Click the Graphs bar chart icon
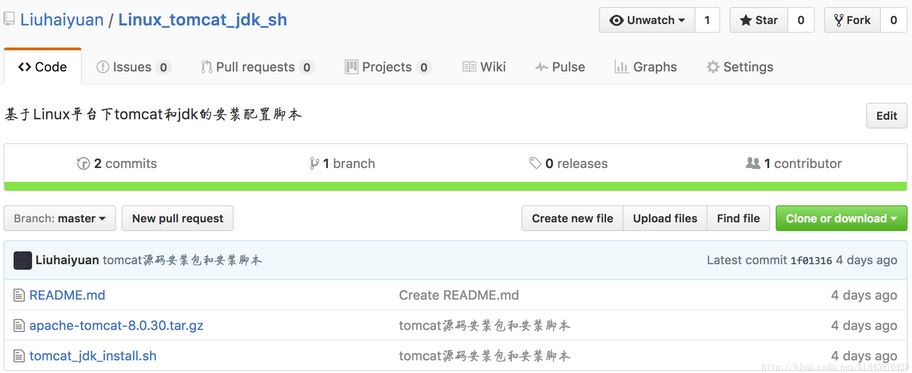This screenshot has height=373, width=912. [621, 67]
